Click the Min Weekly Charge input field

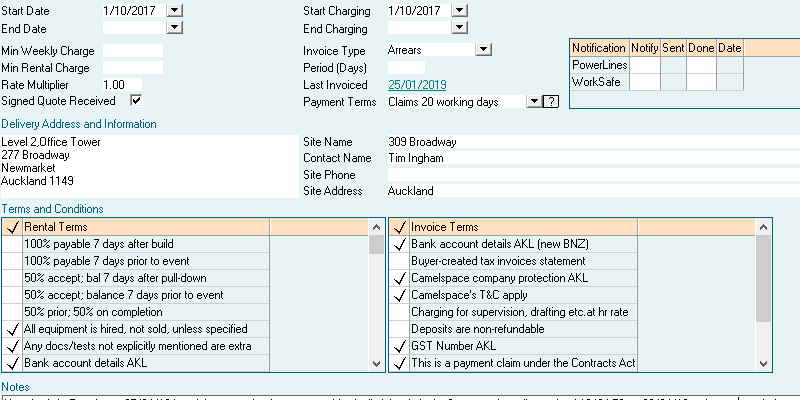132,50
